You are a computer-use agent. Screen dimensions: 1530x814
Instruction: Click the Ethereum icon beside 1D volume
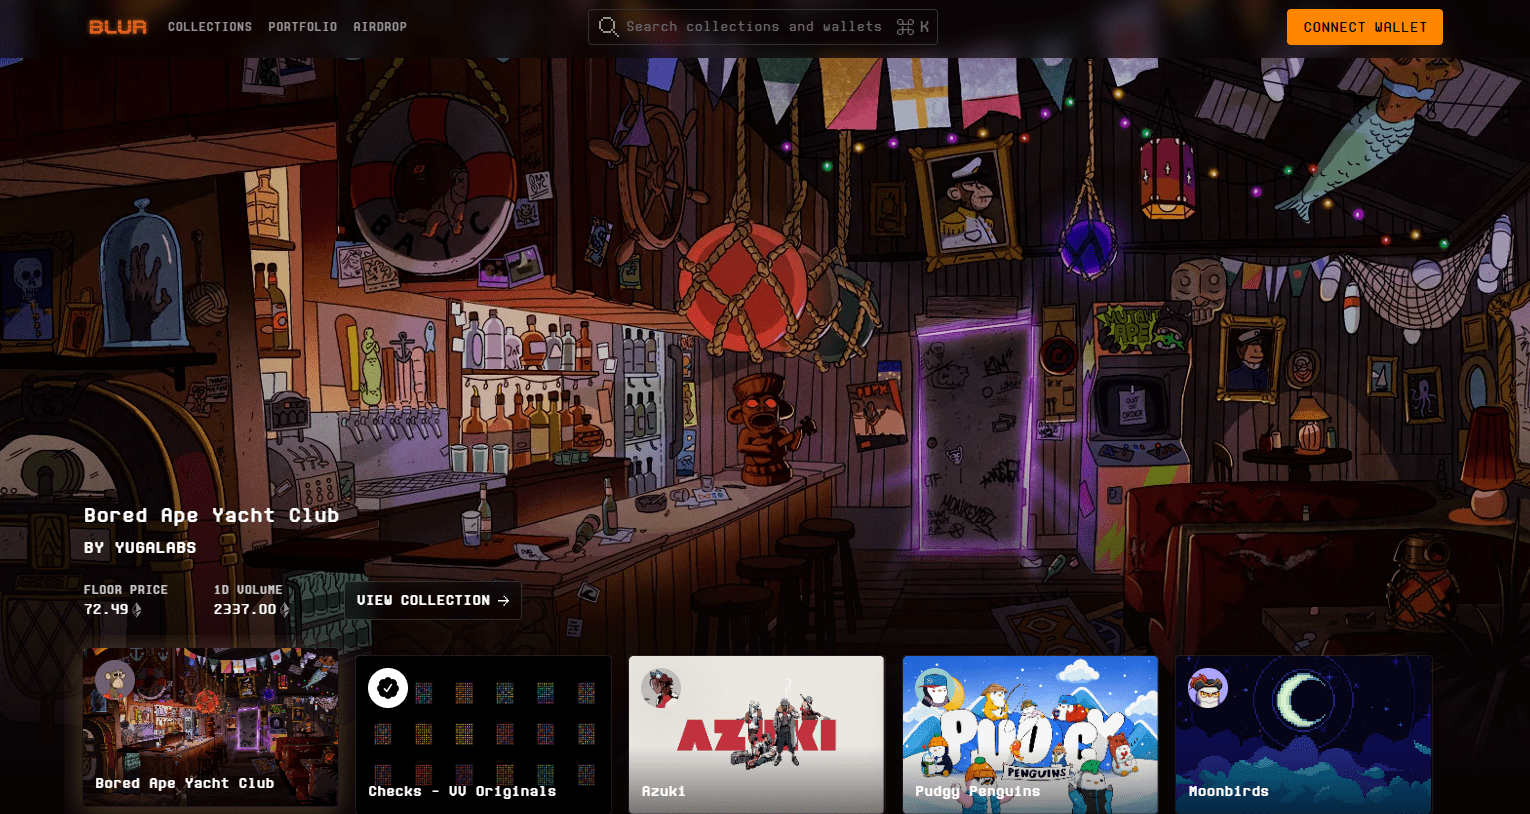pyautogui.click(x=285, y=609)
